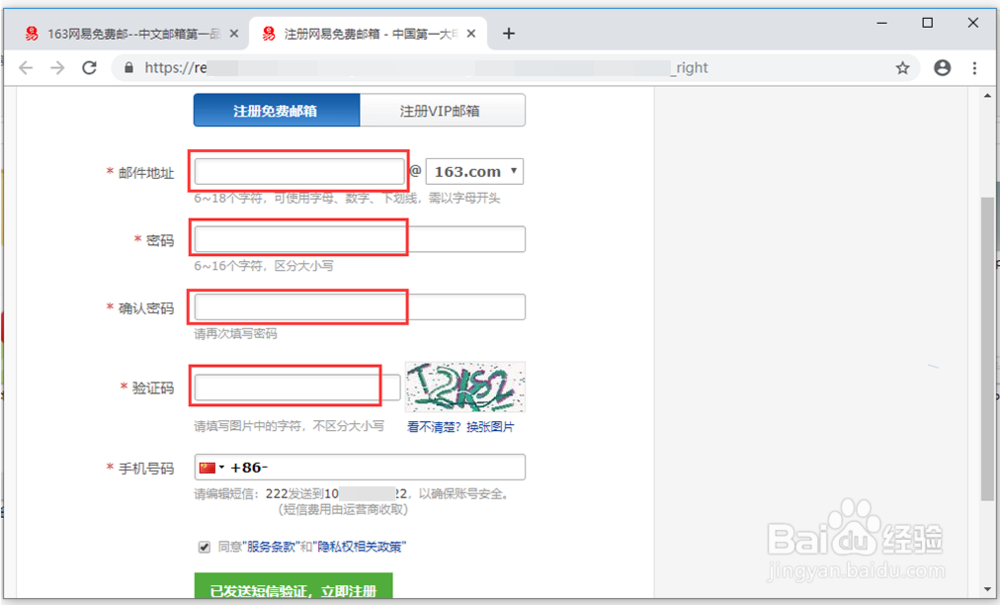Open the Chrome profile avatar
This screenshot has height=605, width=1000.
(x=942, y=68)
